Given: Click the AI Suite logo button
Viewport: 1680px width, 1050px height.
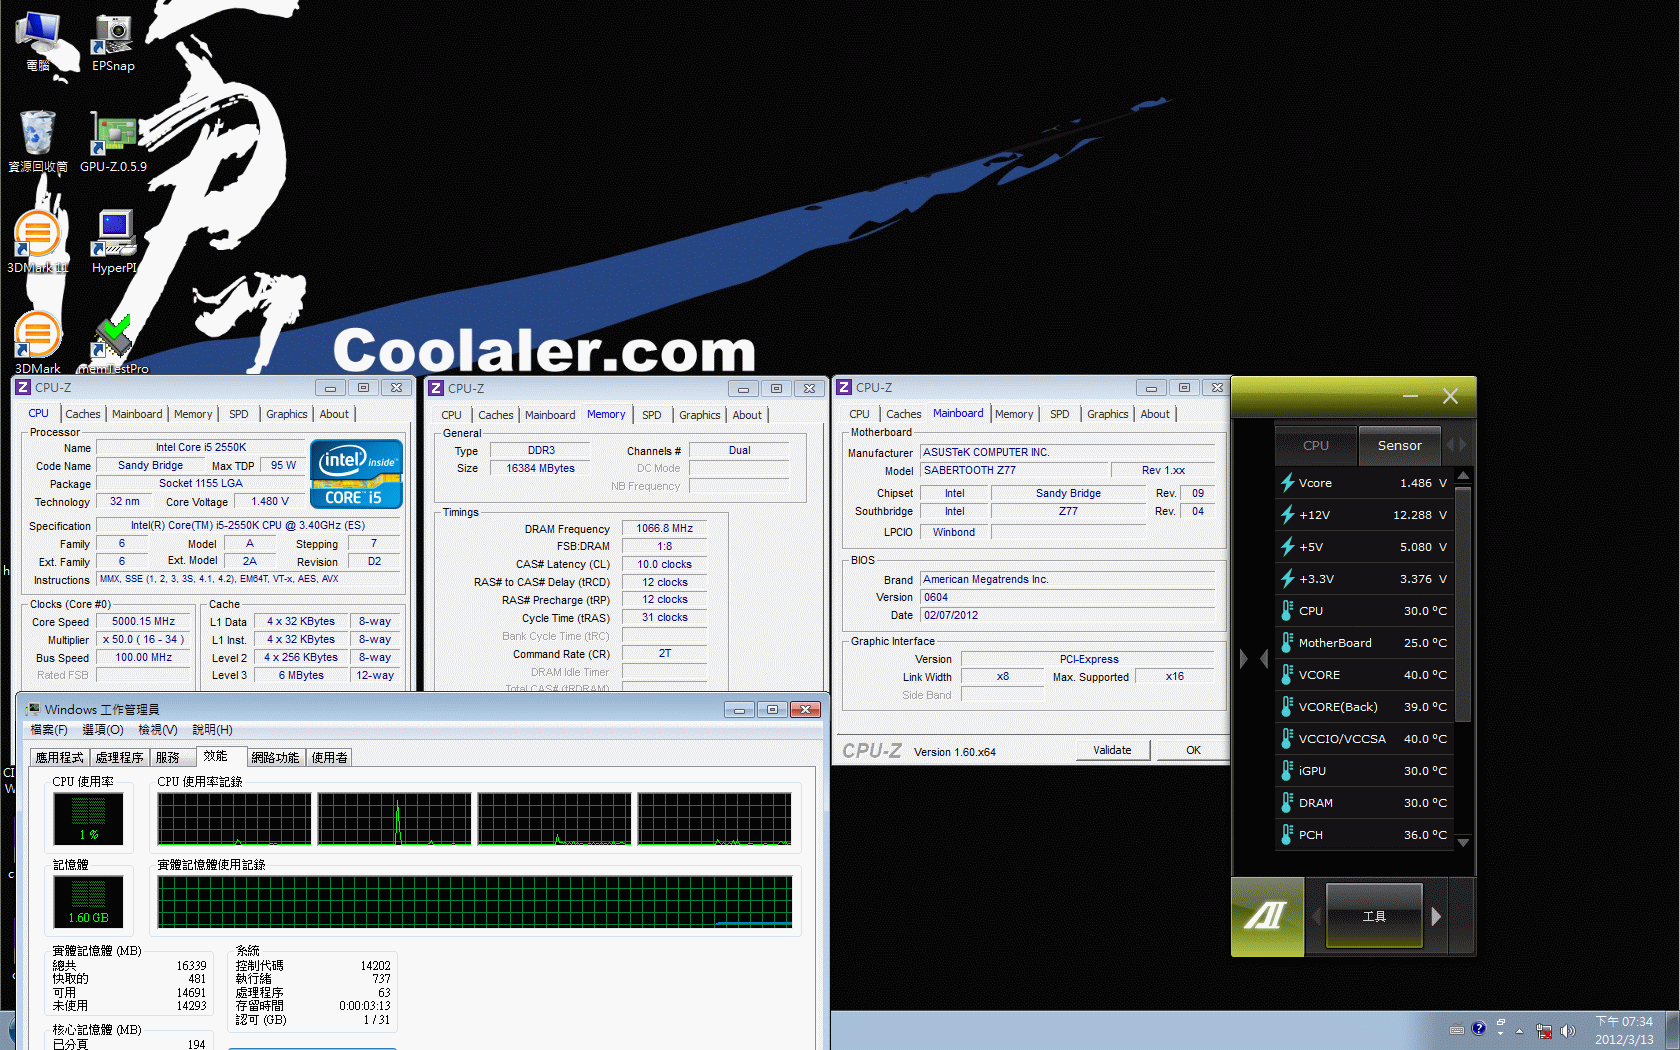Looking at the screenshot, I should pyautogui.click(x=1266, y=916).
